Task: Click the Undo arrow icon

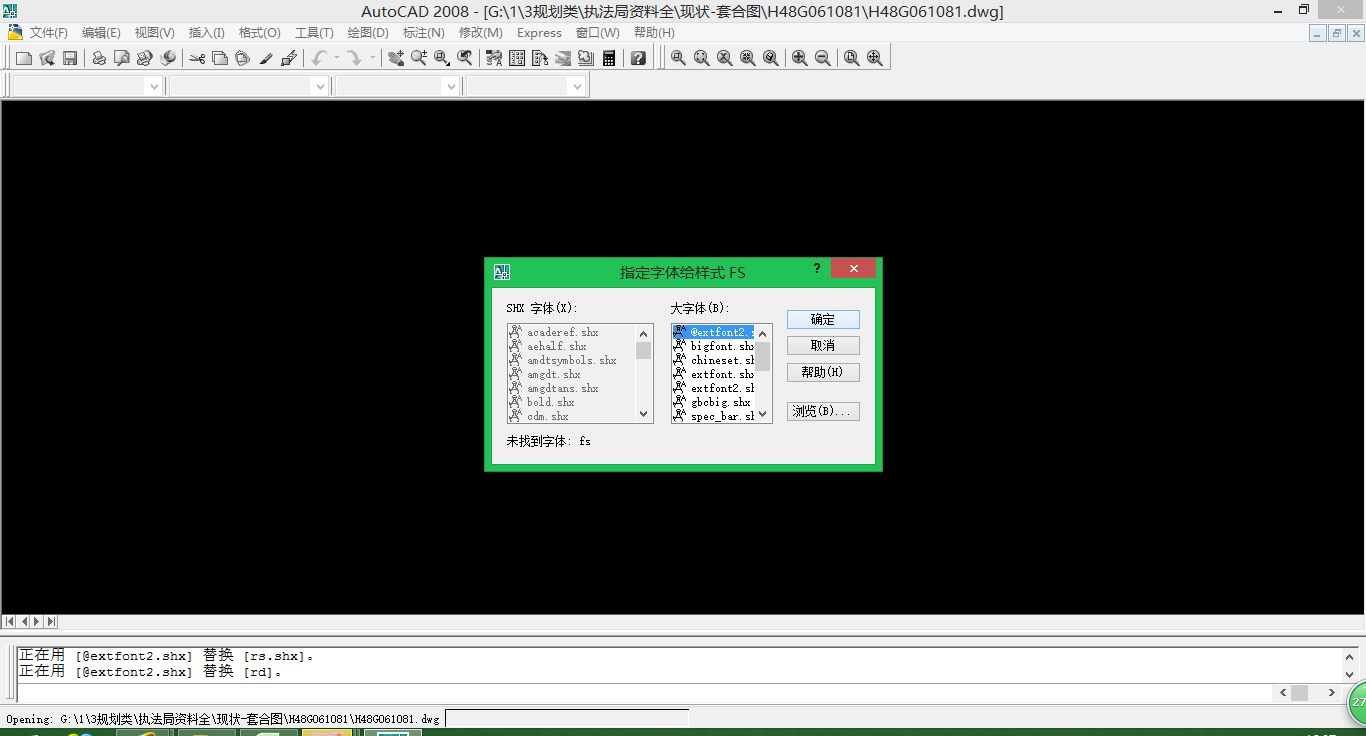Action: pos(319,58)
